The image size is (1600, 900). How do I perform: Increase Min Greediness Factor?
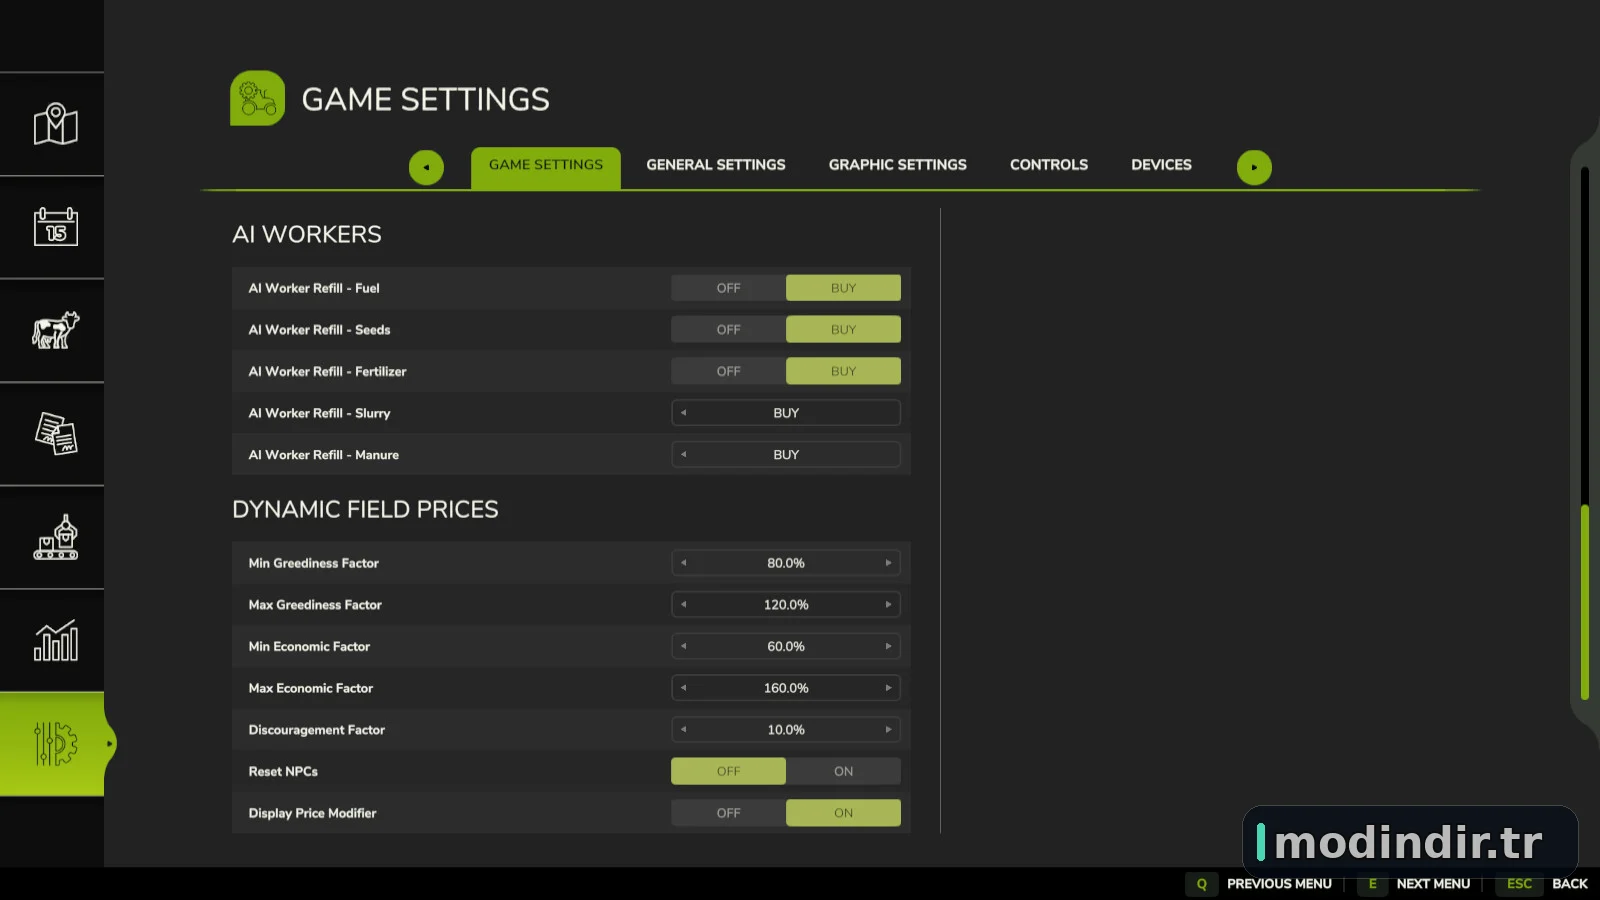coord(888,563)
